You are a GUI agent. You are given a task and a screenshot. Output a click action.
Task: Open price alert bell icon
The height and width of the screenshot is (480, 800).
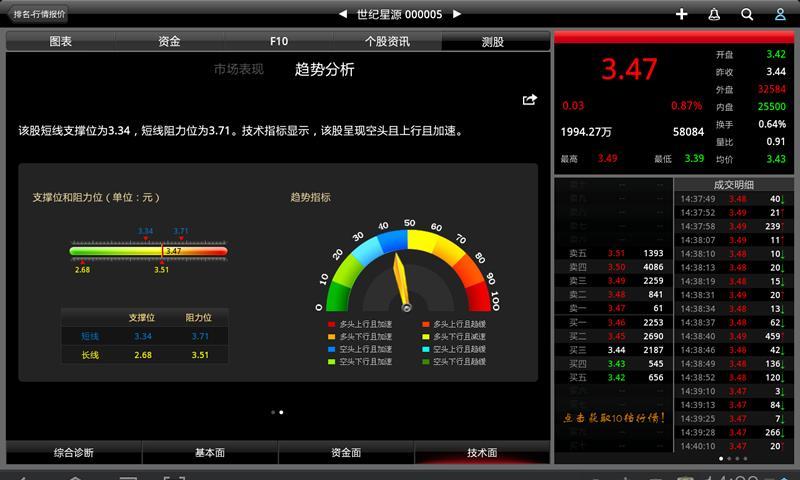pyautogui.click(x=714, y=14)
